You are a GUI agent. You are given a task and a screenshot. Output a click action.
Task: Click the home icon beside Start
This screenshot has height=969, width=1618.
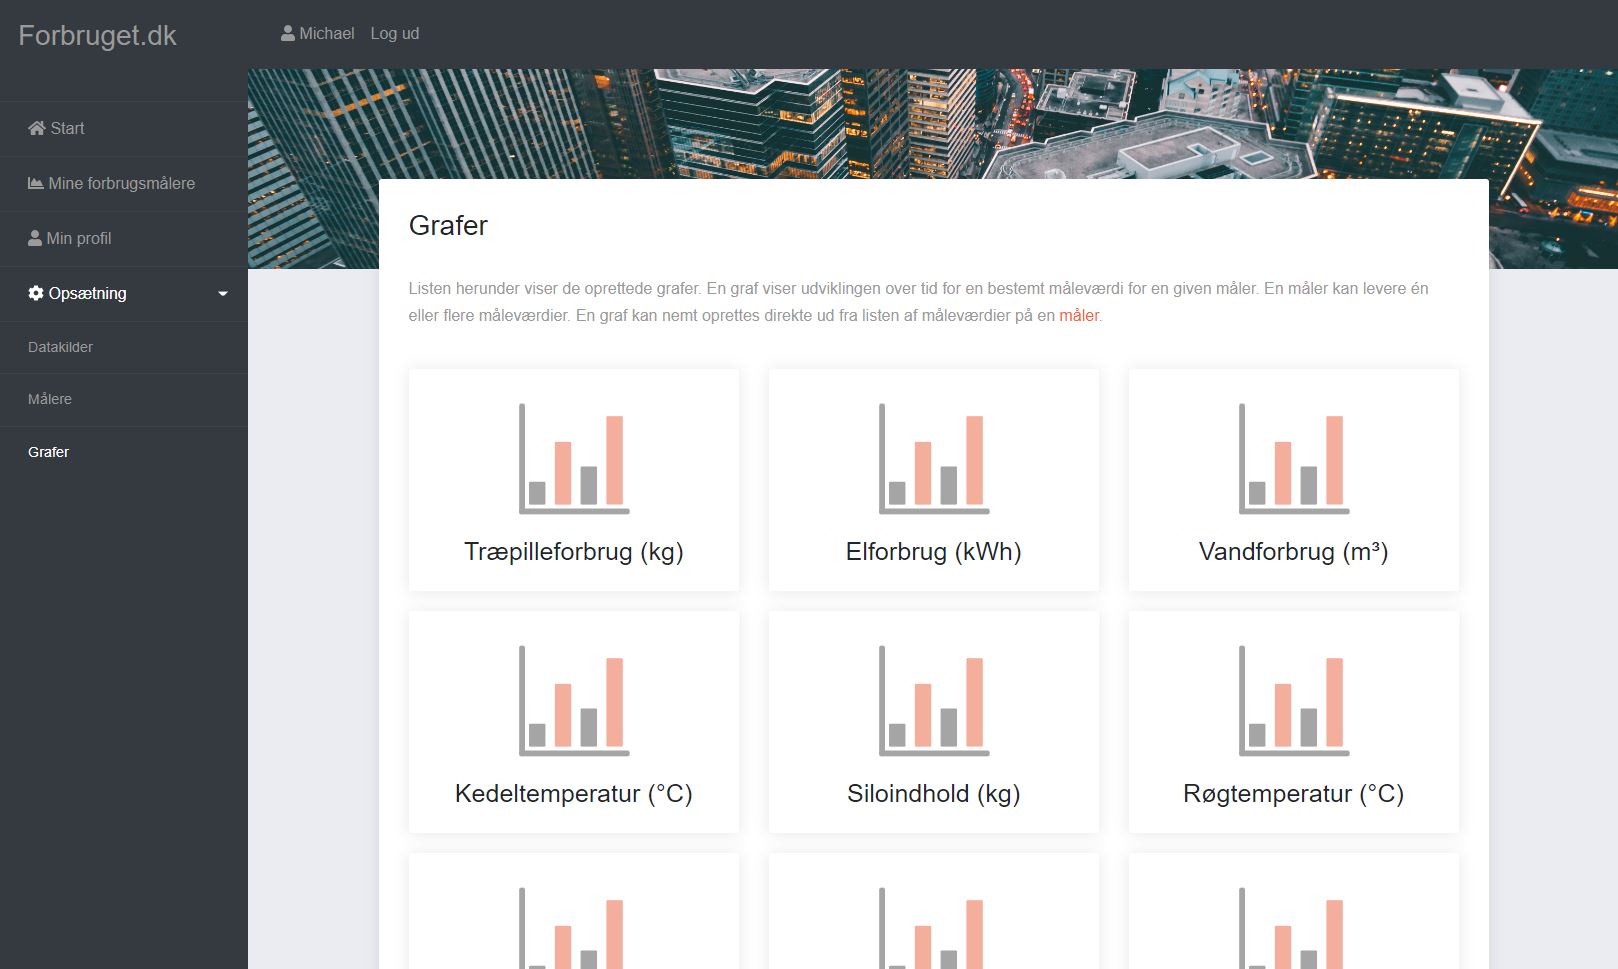[x=37, y=128]
